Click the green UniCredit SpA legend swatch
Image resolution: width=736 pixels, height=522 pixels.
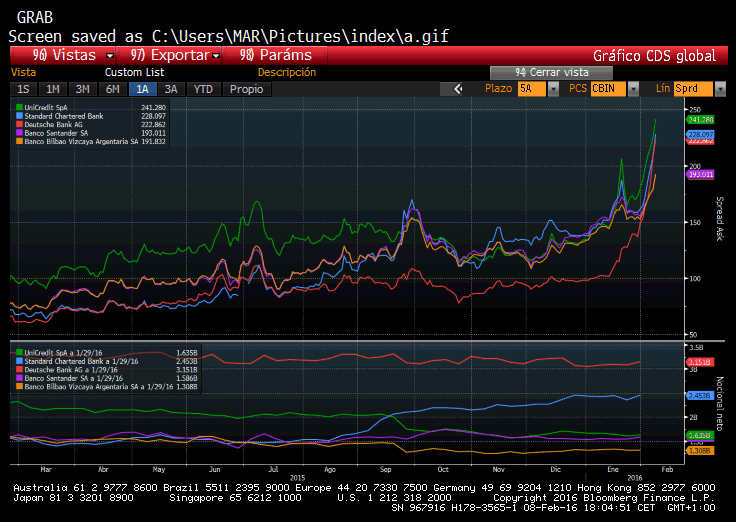coord(19,107)
